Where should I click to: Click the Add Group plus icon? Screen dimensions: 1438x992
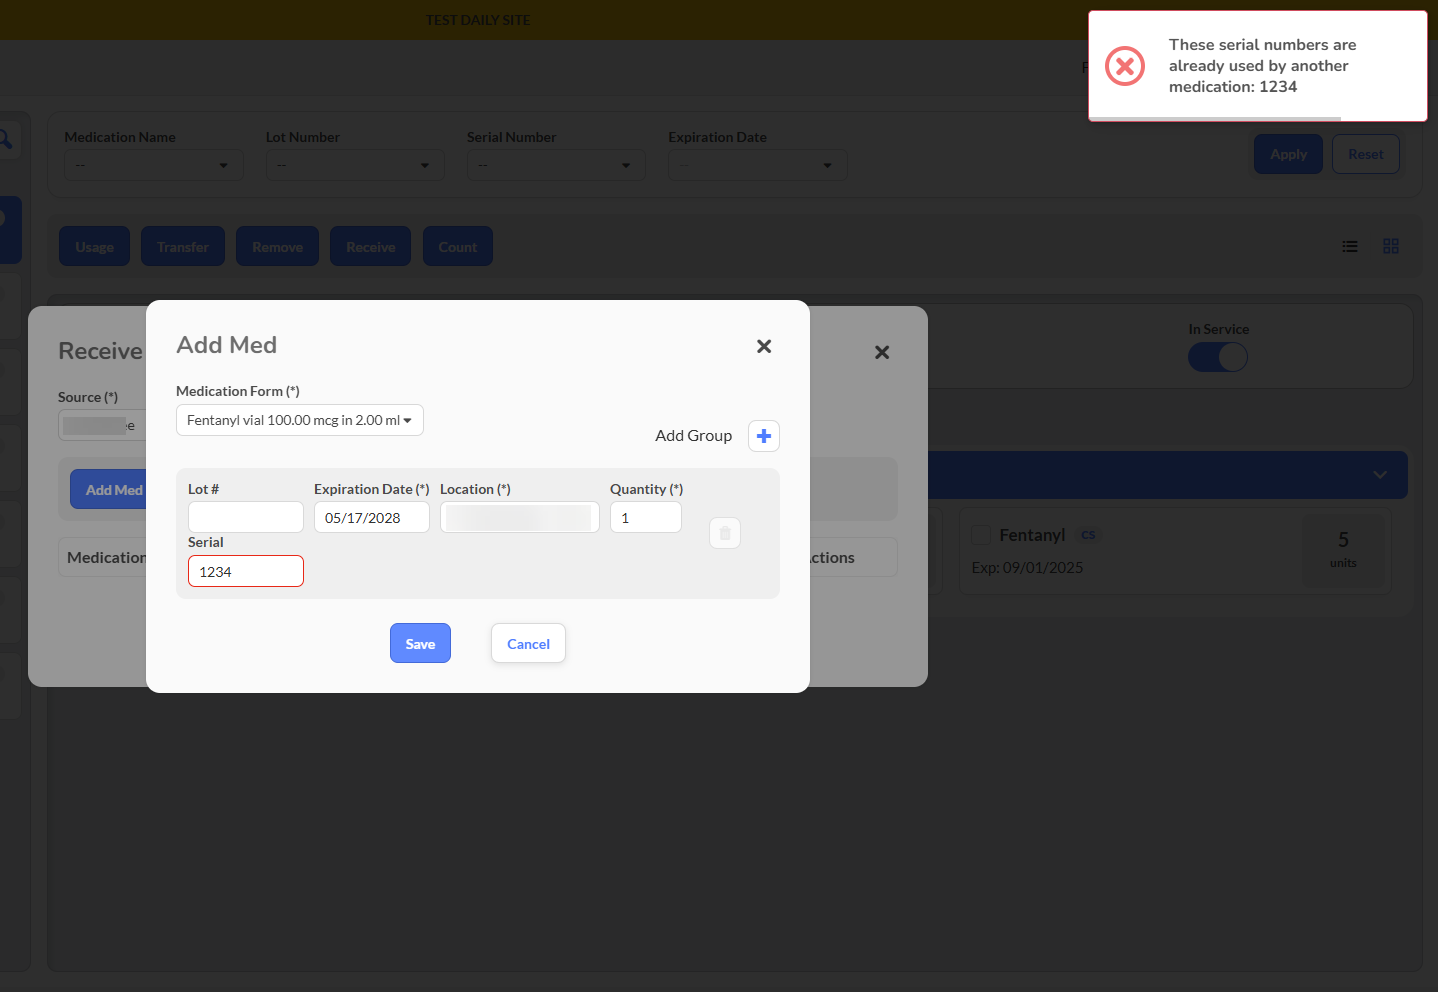(x=764, y=436)
